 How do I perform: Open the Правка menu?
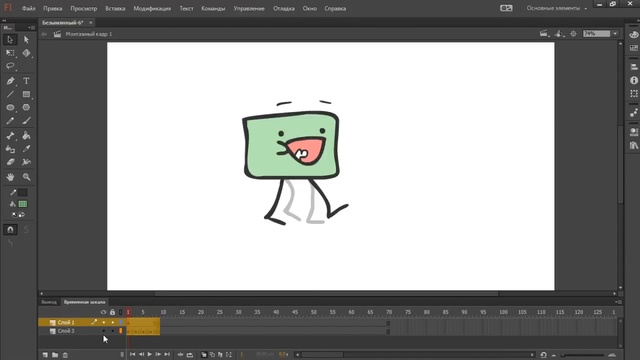click(x=53, y=8)
